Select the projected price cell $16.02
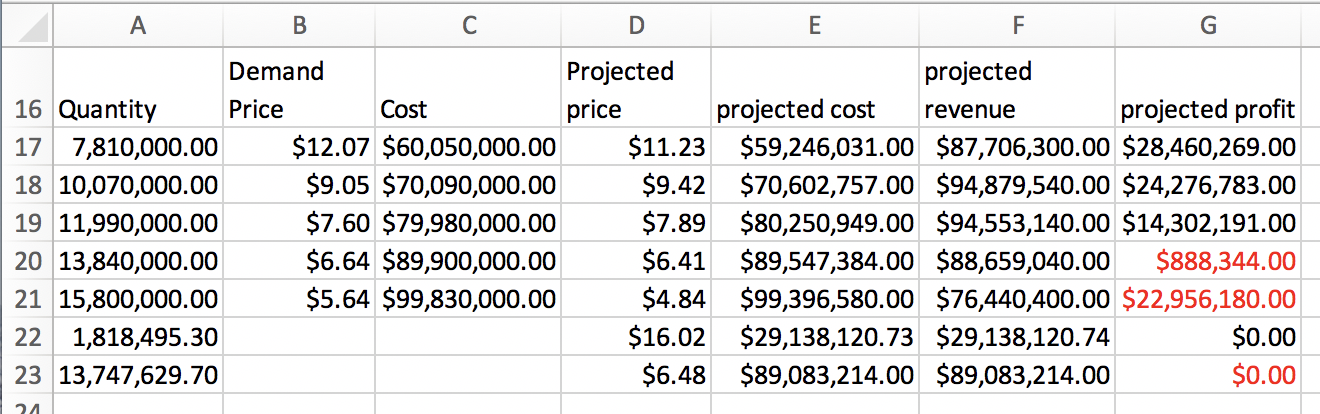1320x414 pixels. pos(635,338)
